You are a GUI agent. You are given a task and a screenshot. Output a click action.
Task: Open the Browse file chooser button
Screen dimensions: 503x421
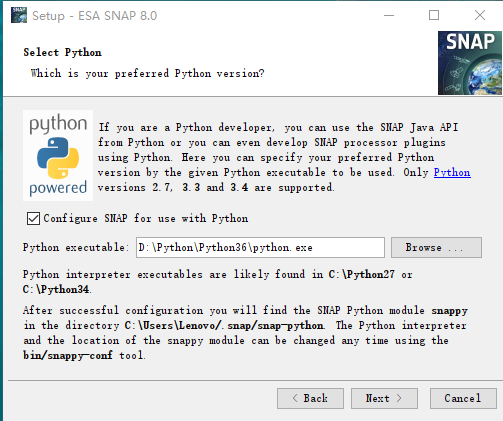[x=436, y=247]
